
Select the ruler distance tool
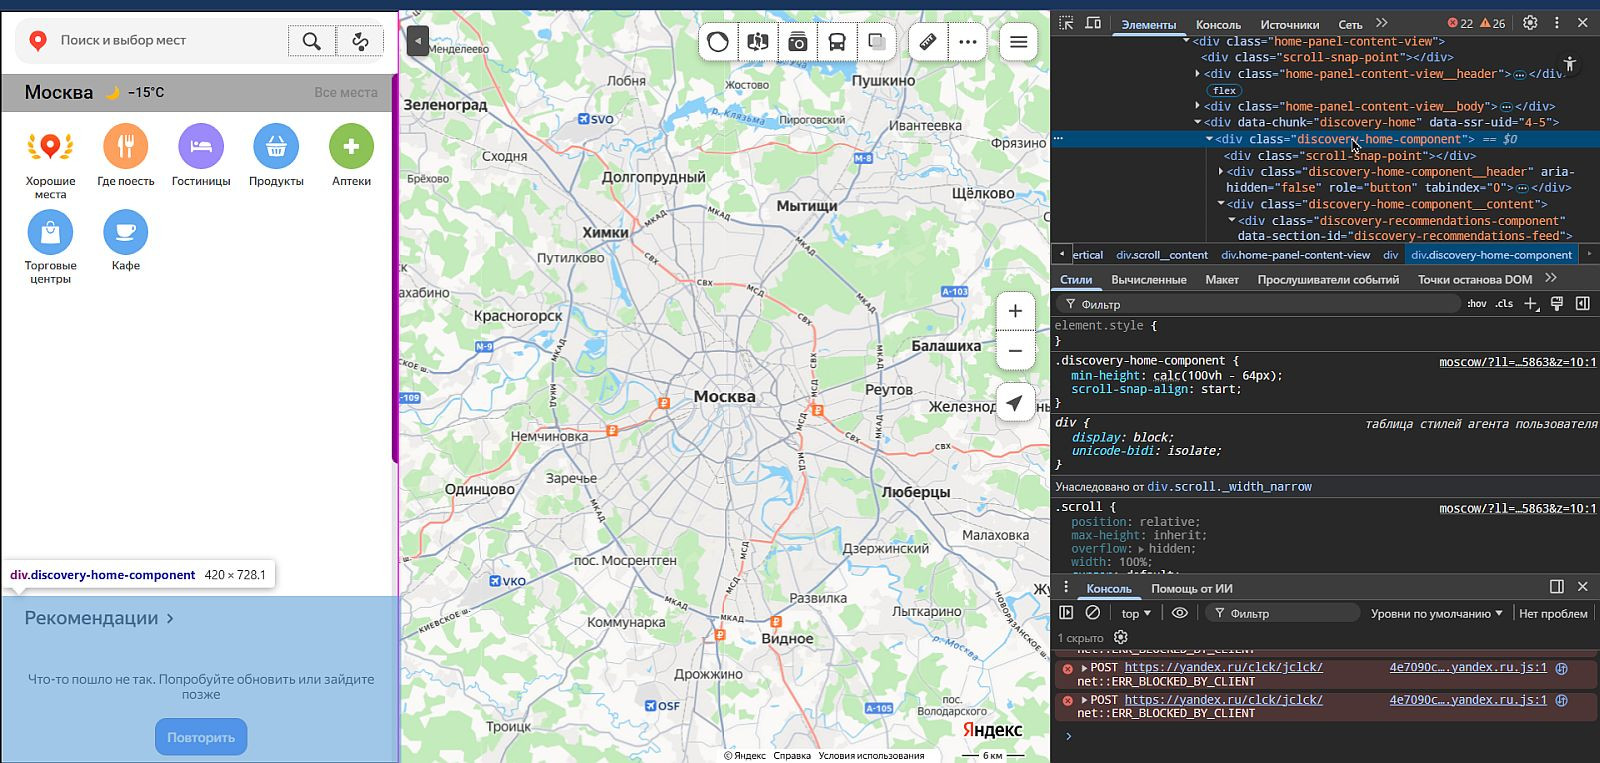[x=928, y=42]
